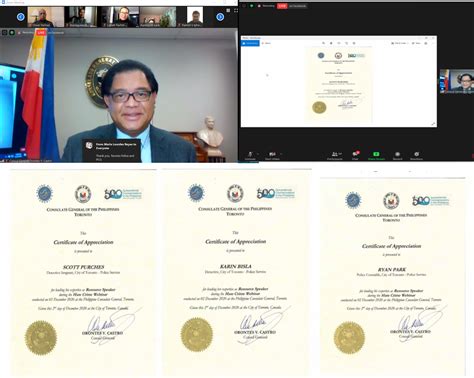Go to previous participants in left Zoom strip

click(21, 17)
